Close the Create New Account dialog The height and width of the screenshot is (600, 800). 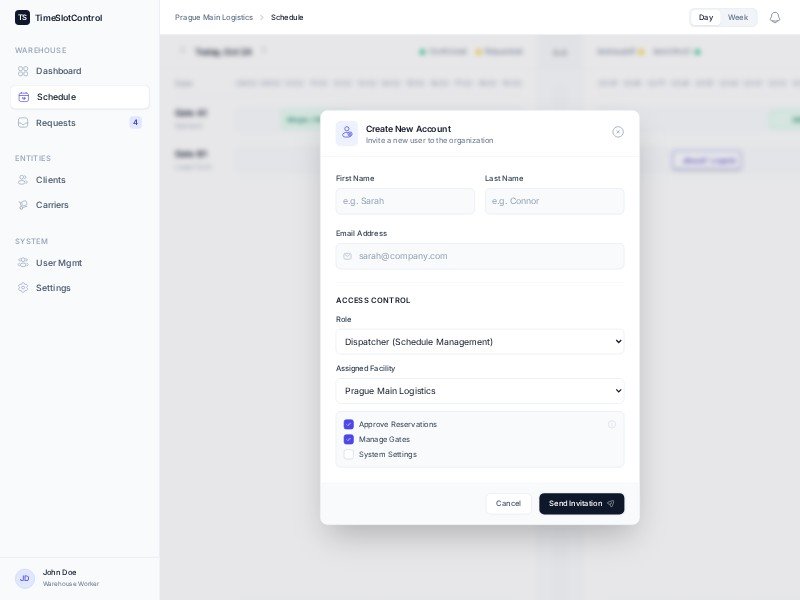[618, 132]
